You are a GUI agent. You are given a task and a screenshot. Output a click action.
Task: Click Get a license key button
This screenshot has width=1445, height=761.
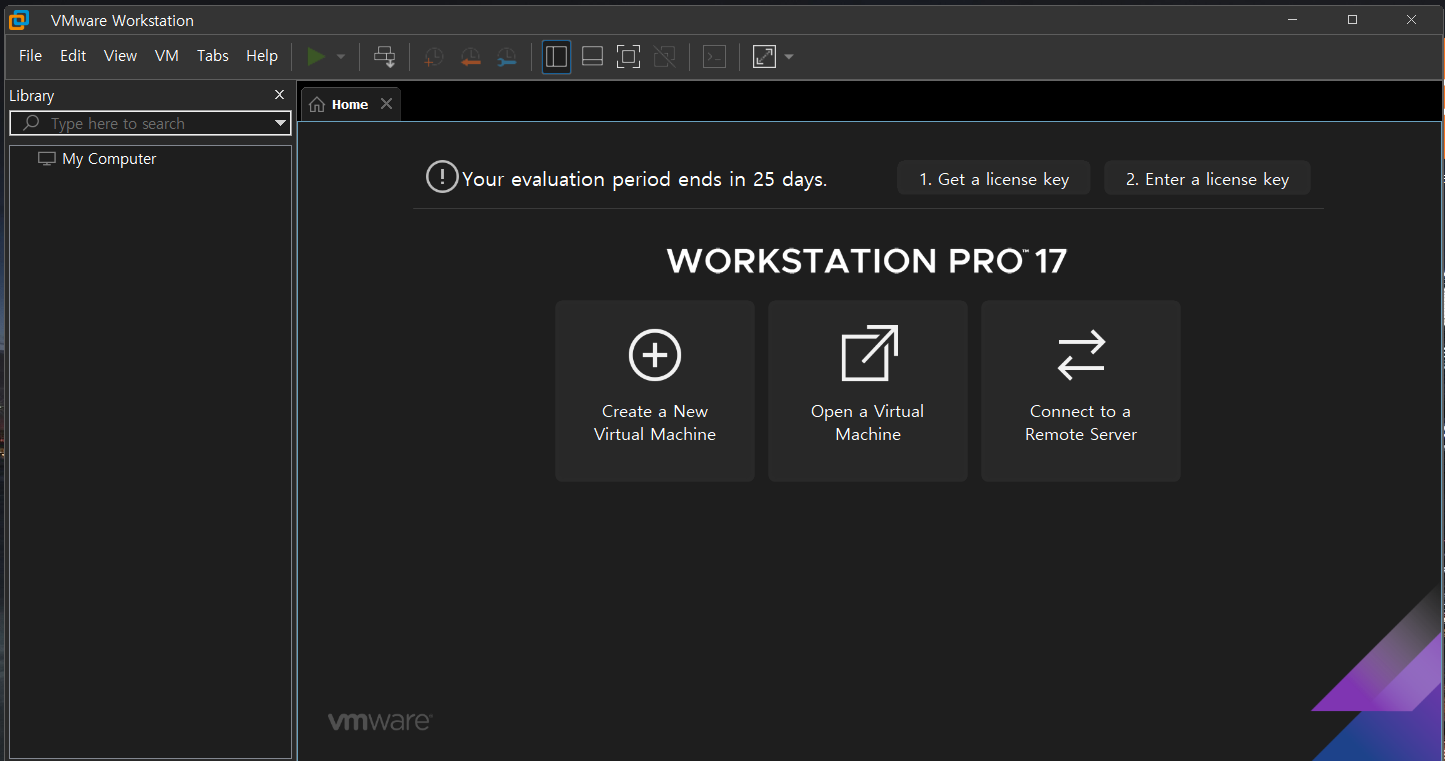pyautogui.click(x=994, y=179)
